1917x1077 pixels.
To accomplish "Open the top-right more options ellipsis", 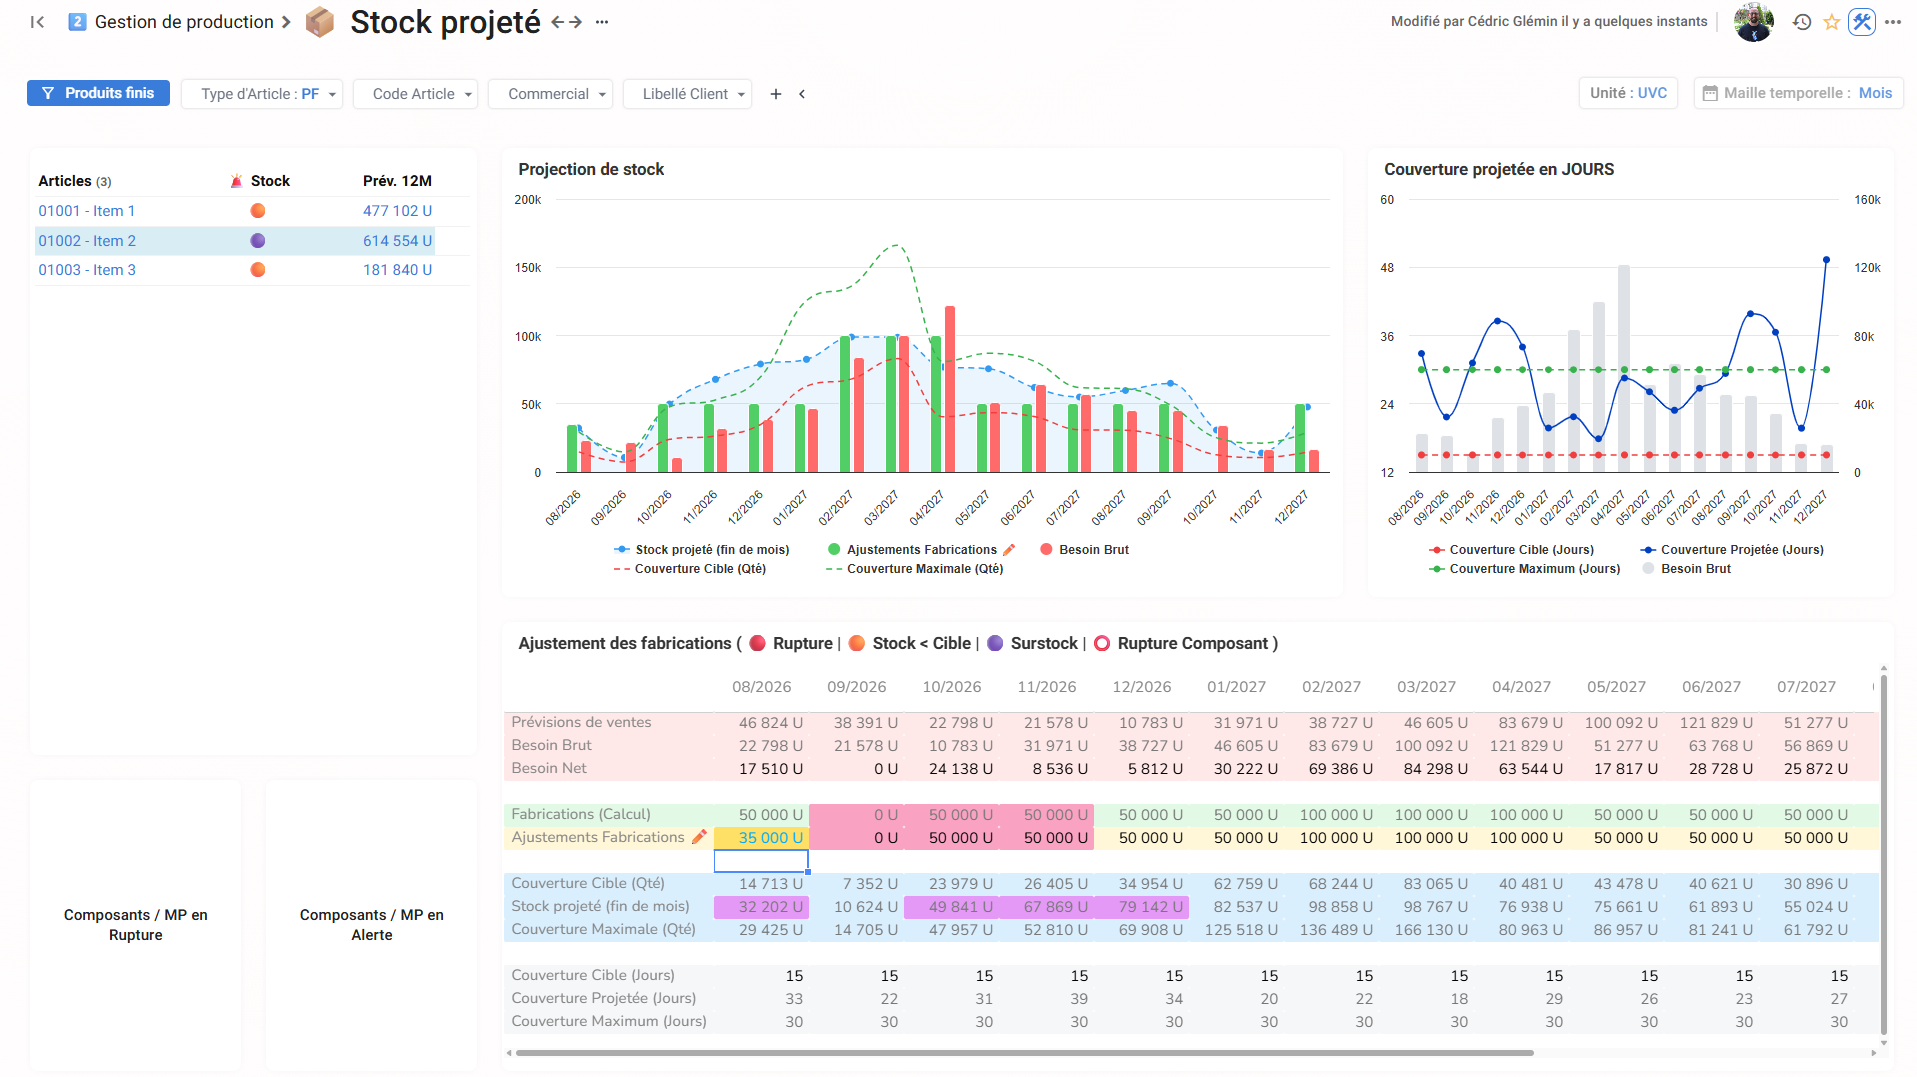I will pos(1893,22).
